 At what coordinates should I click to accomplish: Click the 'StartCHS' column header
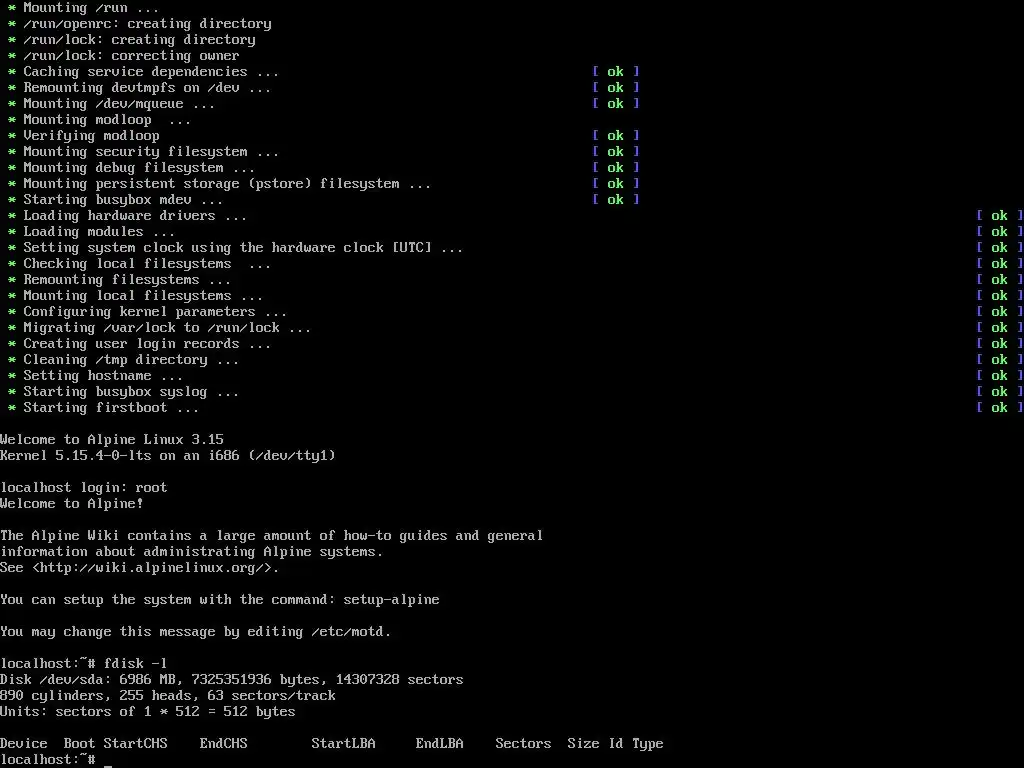(136, 744)
